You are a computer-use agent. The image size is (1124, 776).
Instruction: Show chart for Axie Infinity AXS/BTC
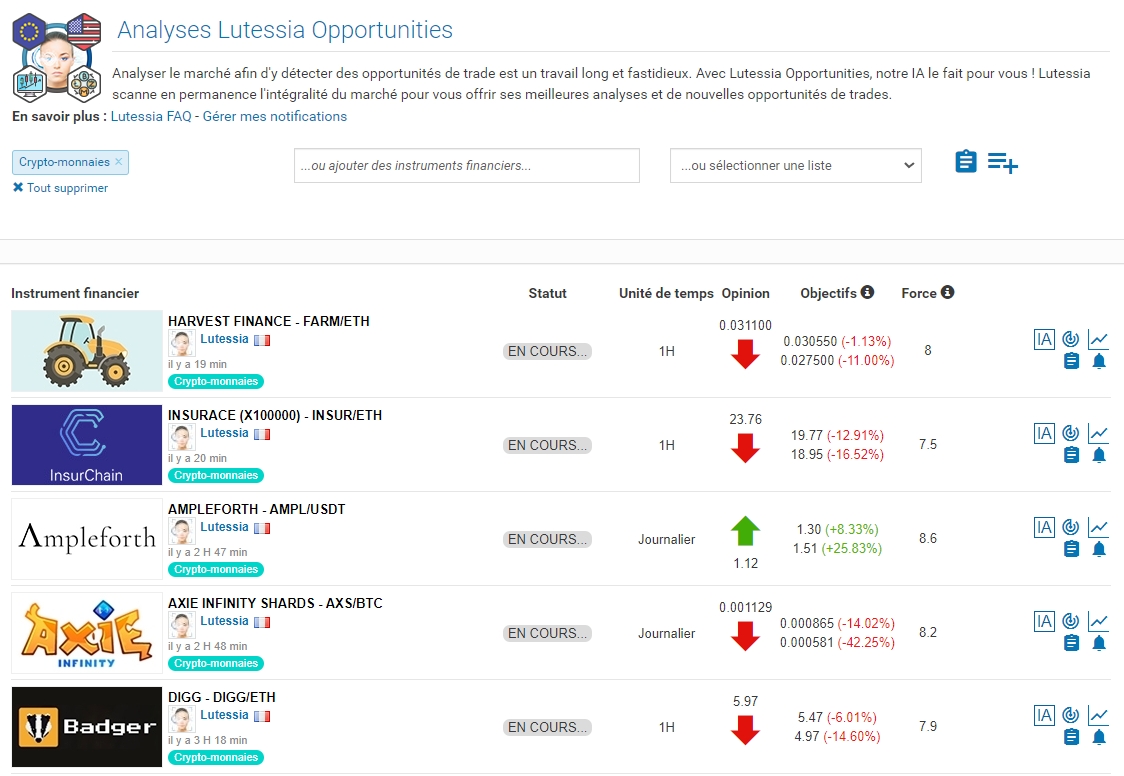pyautogui.click(x=1098, y=621)
